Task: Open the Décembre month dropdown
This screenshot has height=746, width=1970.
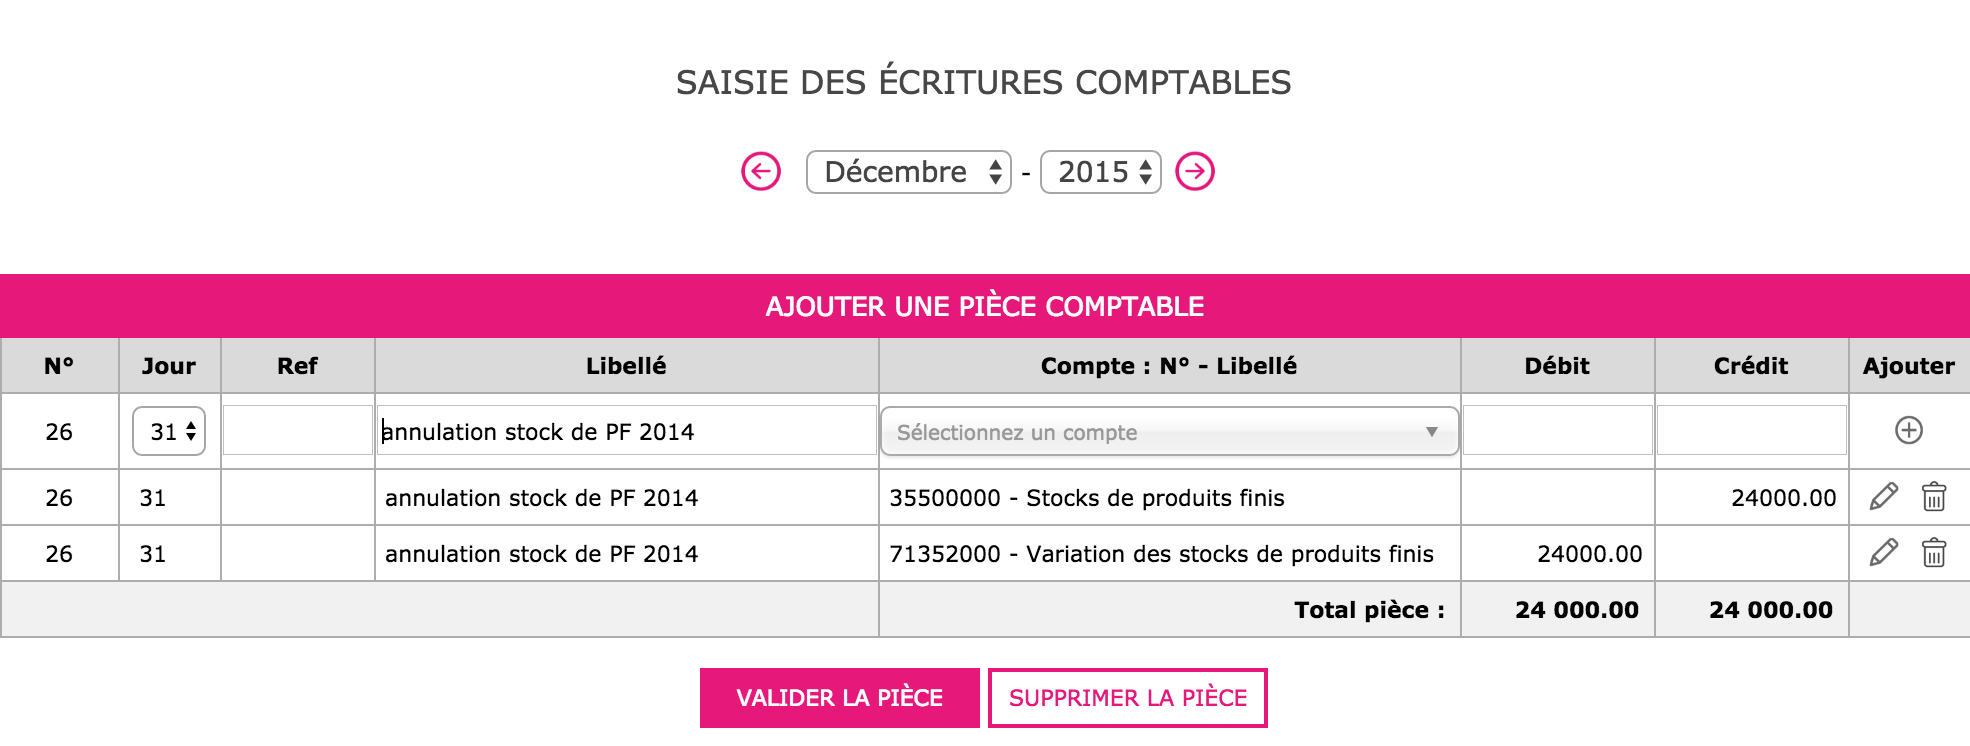Action: [909, 172]
